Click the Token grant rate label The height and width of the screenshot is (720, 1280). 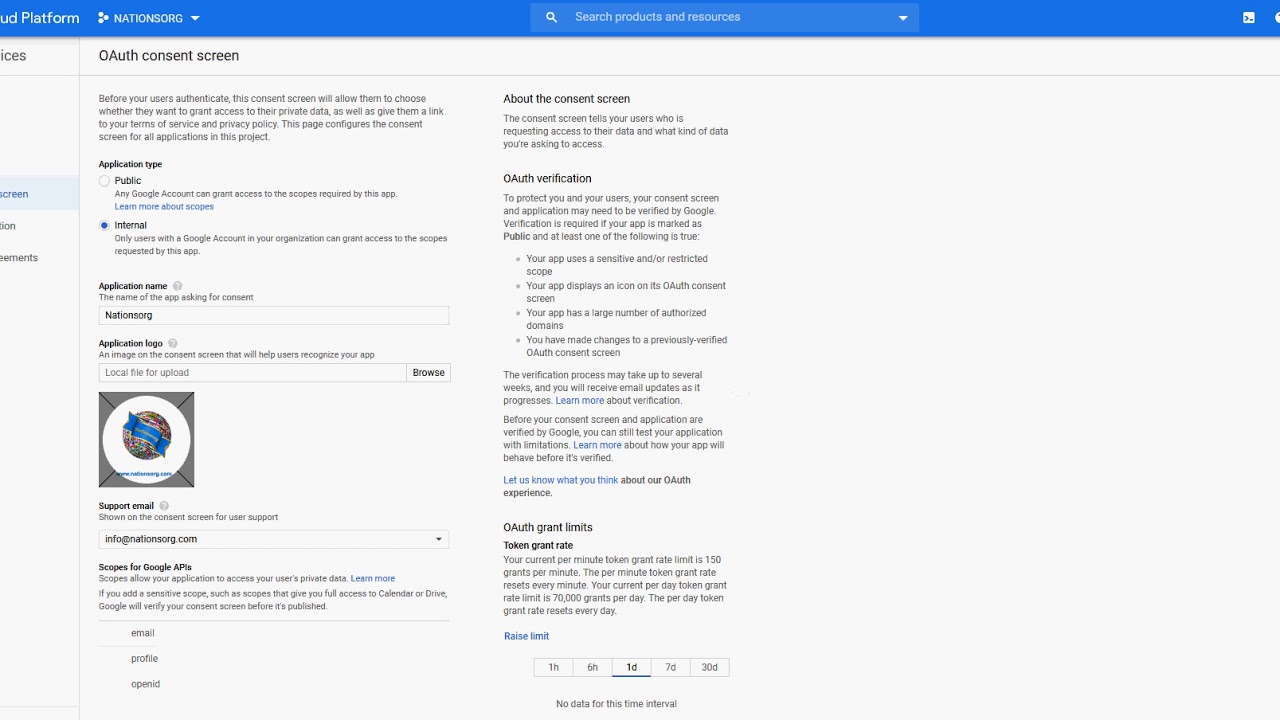538,546
